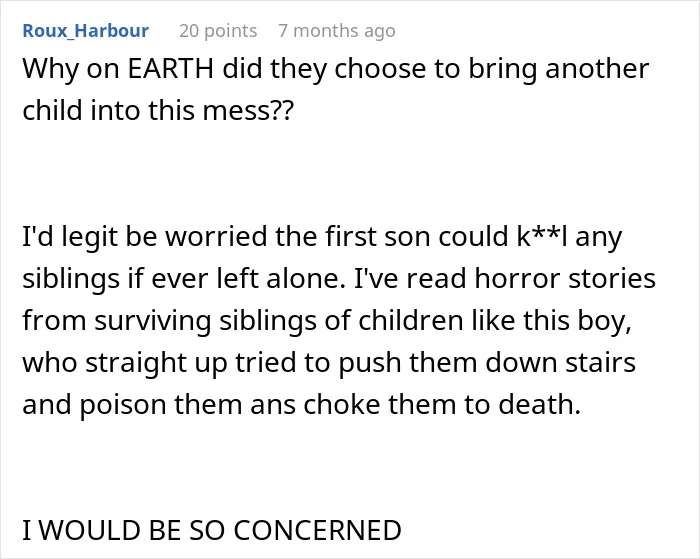
Task: Click the words 'push them down stairs'
Action: click(487, 363)
